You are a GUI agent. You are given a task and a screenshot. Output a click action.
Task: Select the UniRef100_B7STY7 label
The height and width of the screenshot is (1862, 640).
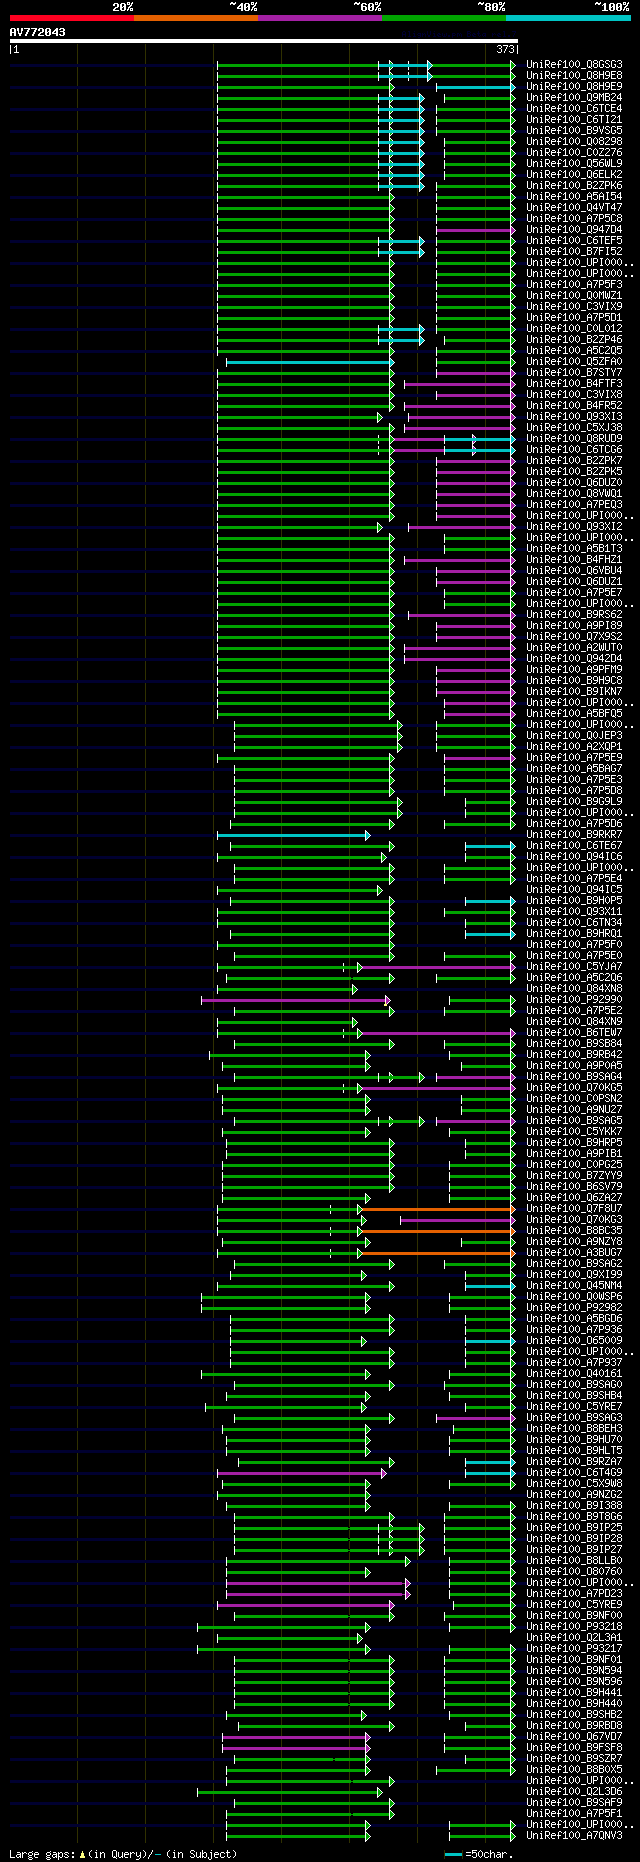pyautogui.click(x=574, y=373)
